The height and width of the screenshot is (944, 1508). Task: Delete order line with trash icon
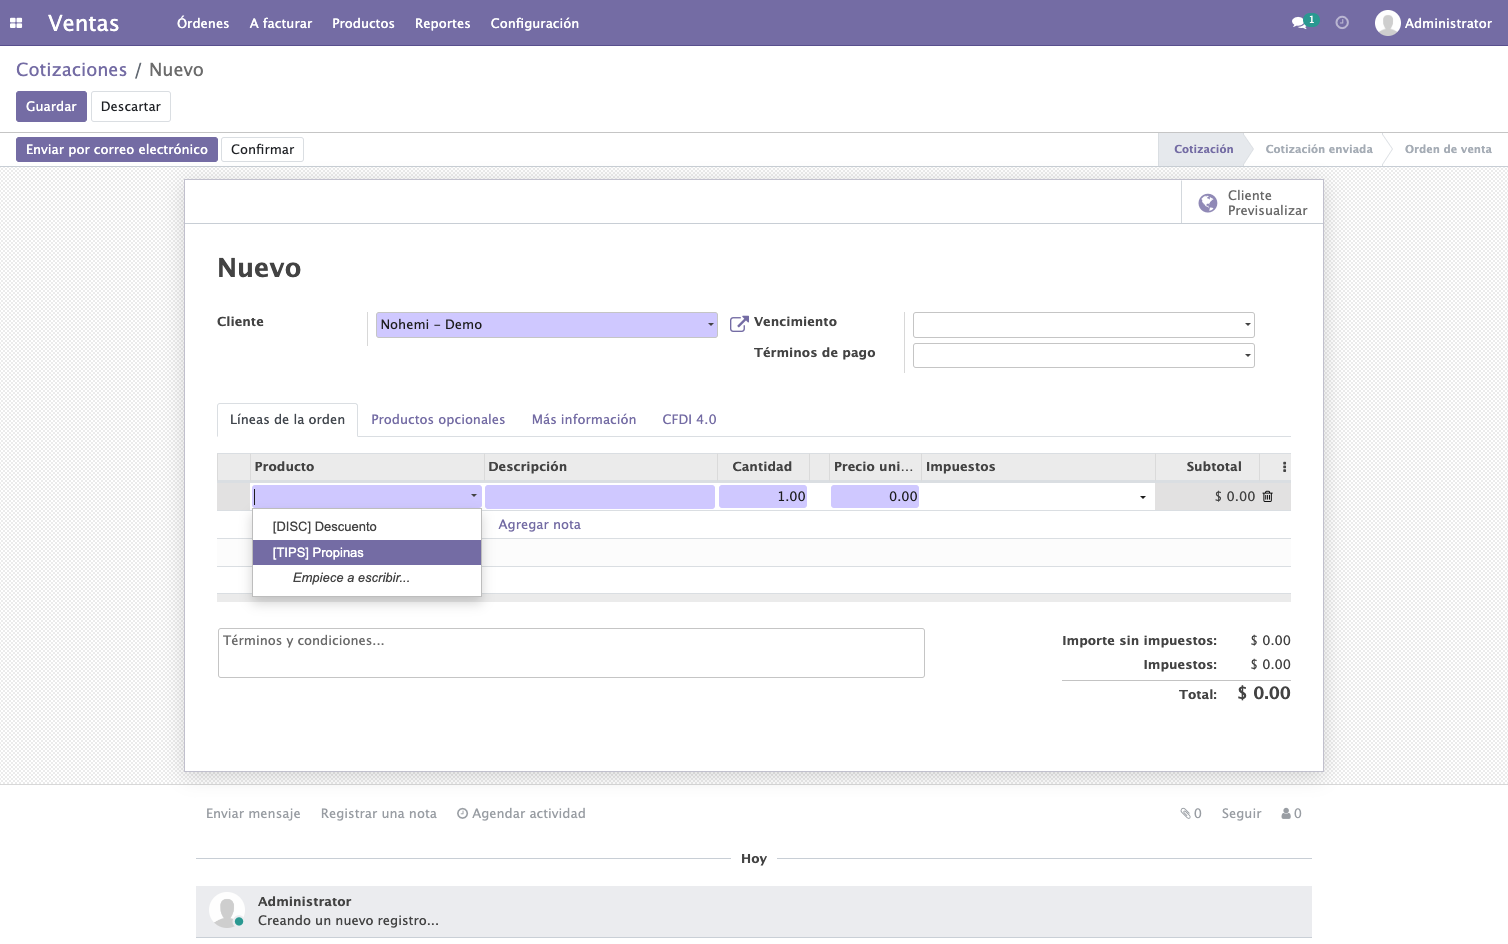1268,497
